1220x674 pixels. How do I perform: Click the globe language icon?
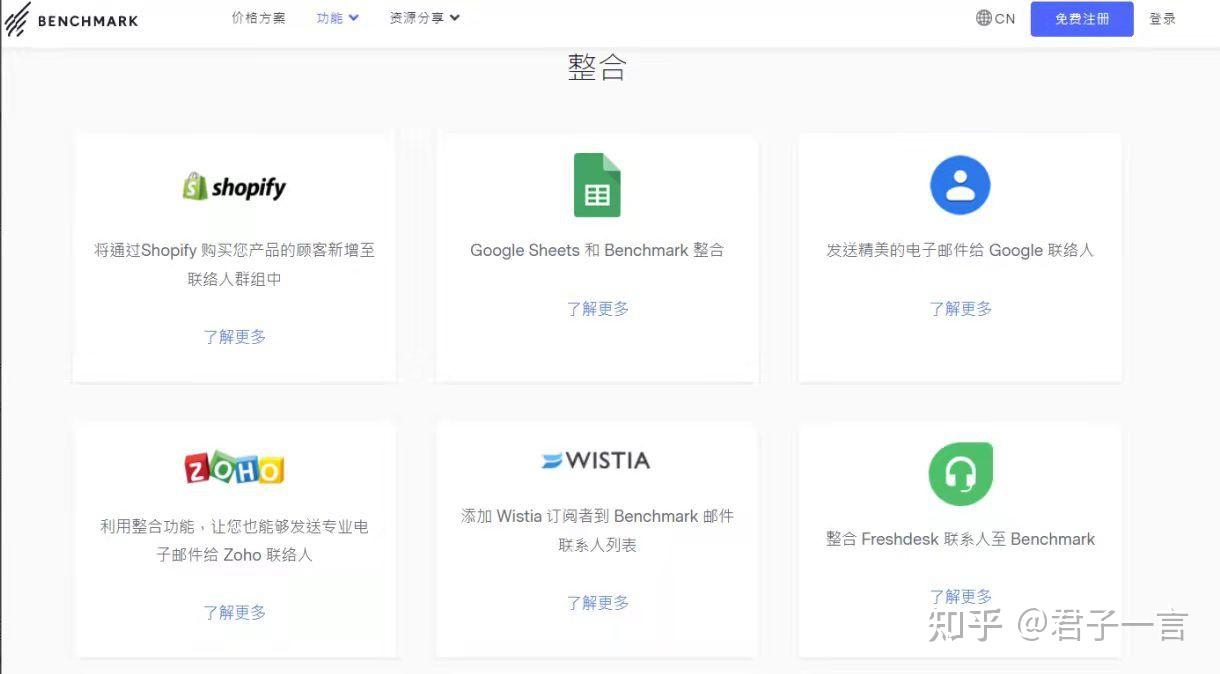(984, 18)
